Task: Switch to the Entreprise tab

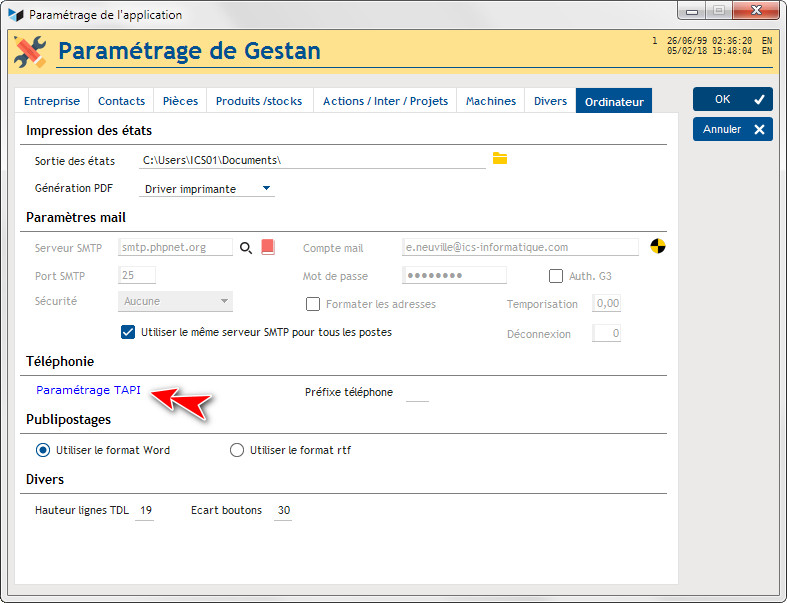Action: 52,101
